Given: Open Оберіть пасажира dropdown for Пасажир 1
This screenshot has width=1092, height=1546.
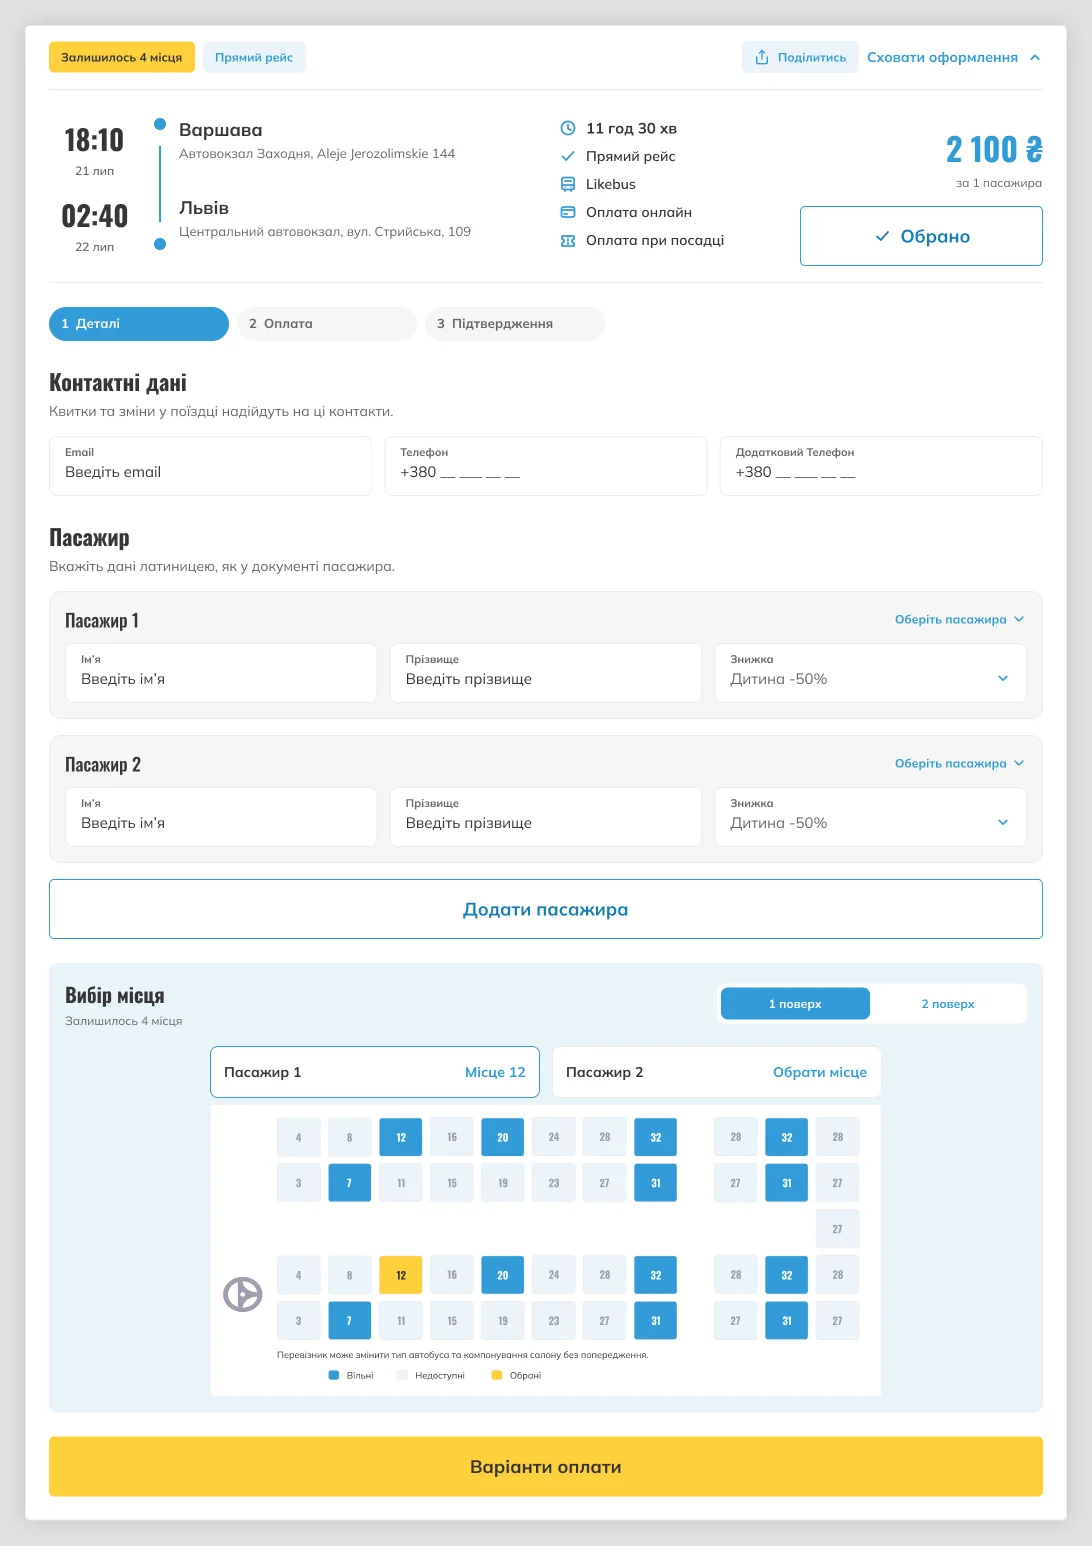Looking at the screenshot, I should coord(959,619).
